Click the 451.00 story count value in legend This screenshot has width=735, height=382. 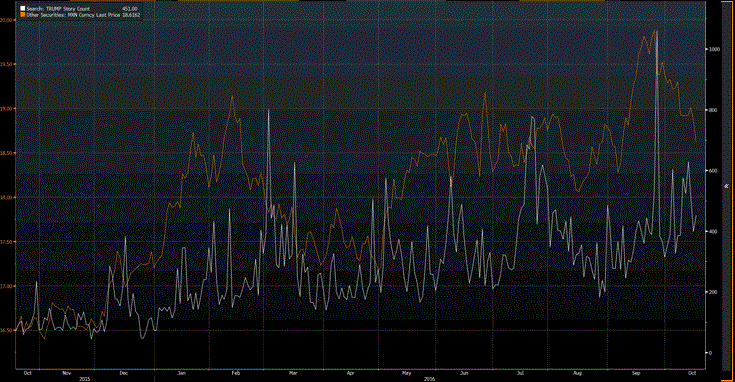pyautogui.click(x=129, y=9)
